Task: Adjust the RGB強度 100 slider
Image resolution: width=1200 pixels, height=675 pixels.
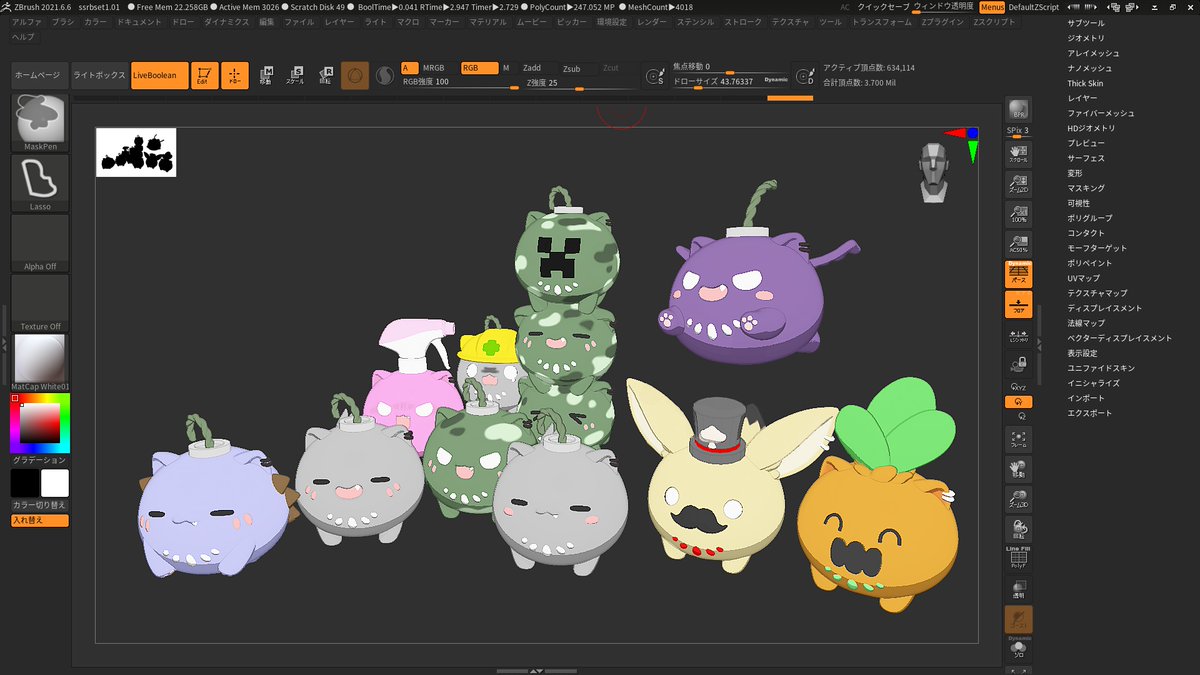Action: pos(460,83)
